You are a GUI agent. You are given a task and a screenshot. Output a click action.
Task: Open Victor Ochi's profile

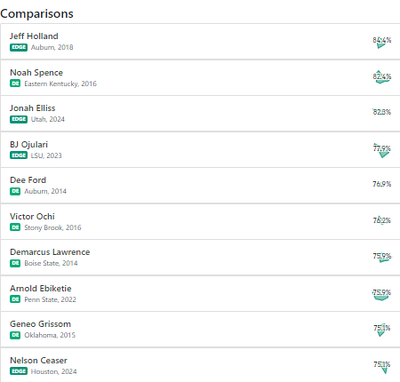coord(200,222)
